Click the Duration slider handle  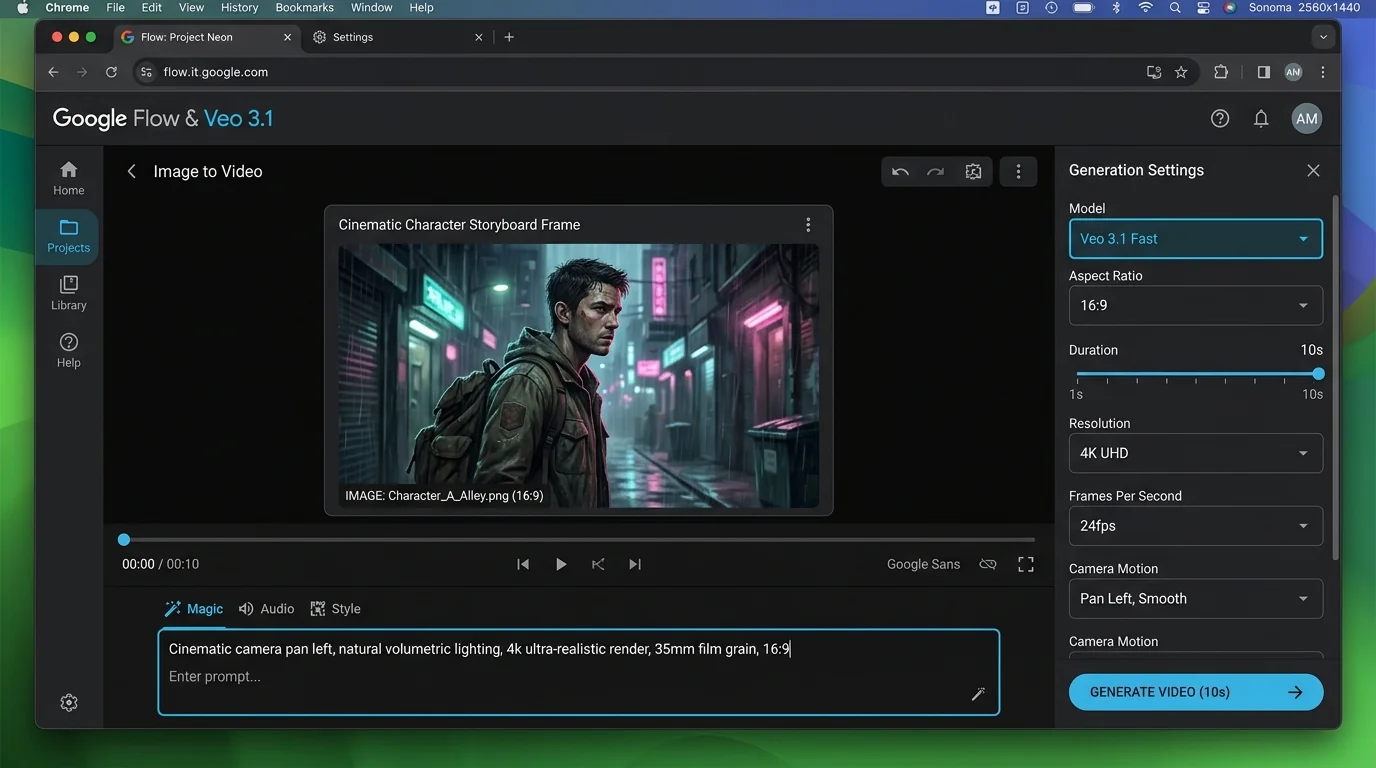pyautogui.click(x=1318, y=374)
